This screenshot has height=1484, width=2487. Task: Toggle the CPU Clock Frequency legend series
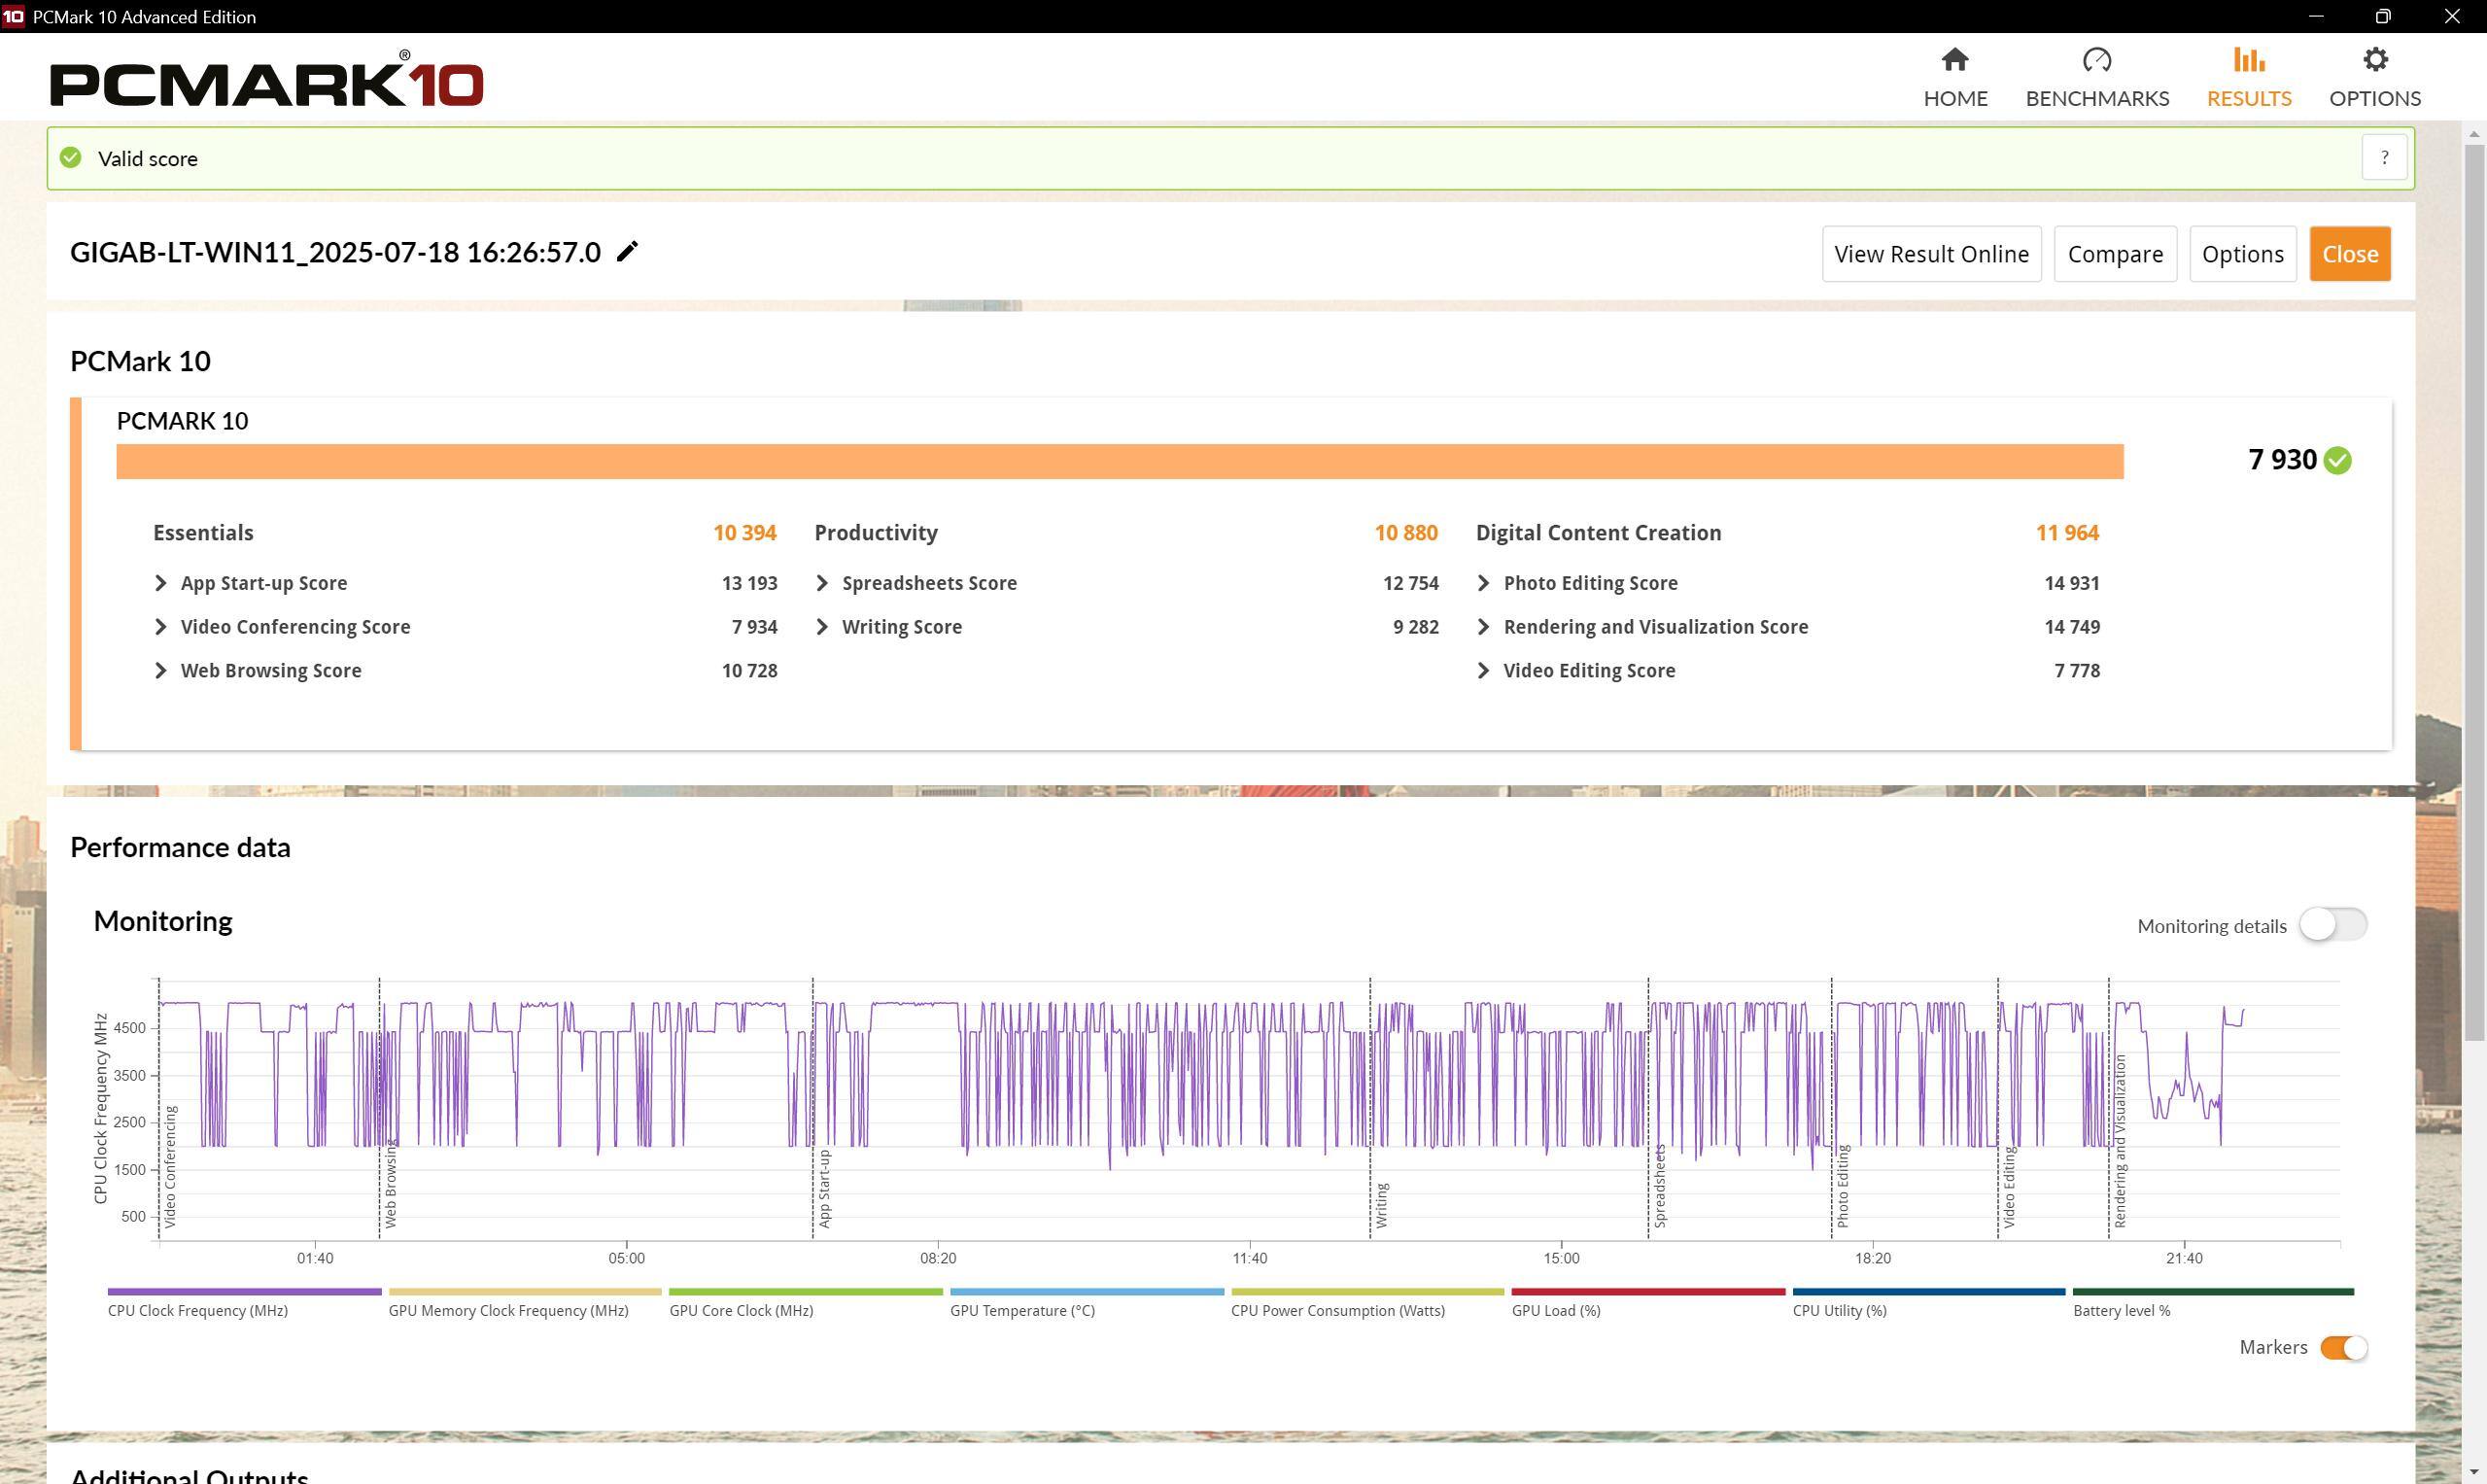coord(197,1310)
